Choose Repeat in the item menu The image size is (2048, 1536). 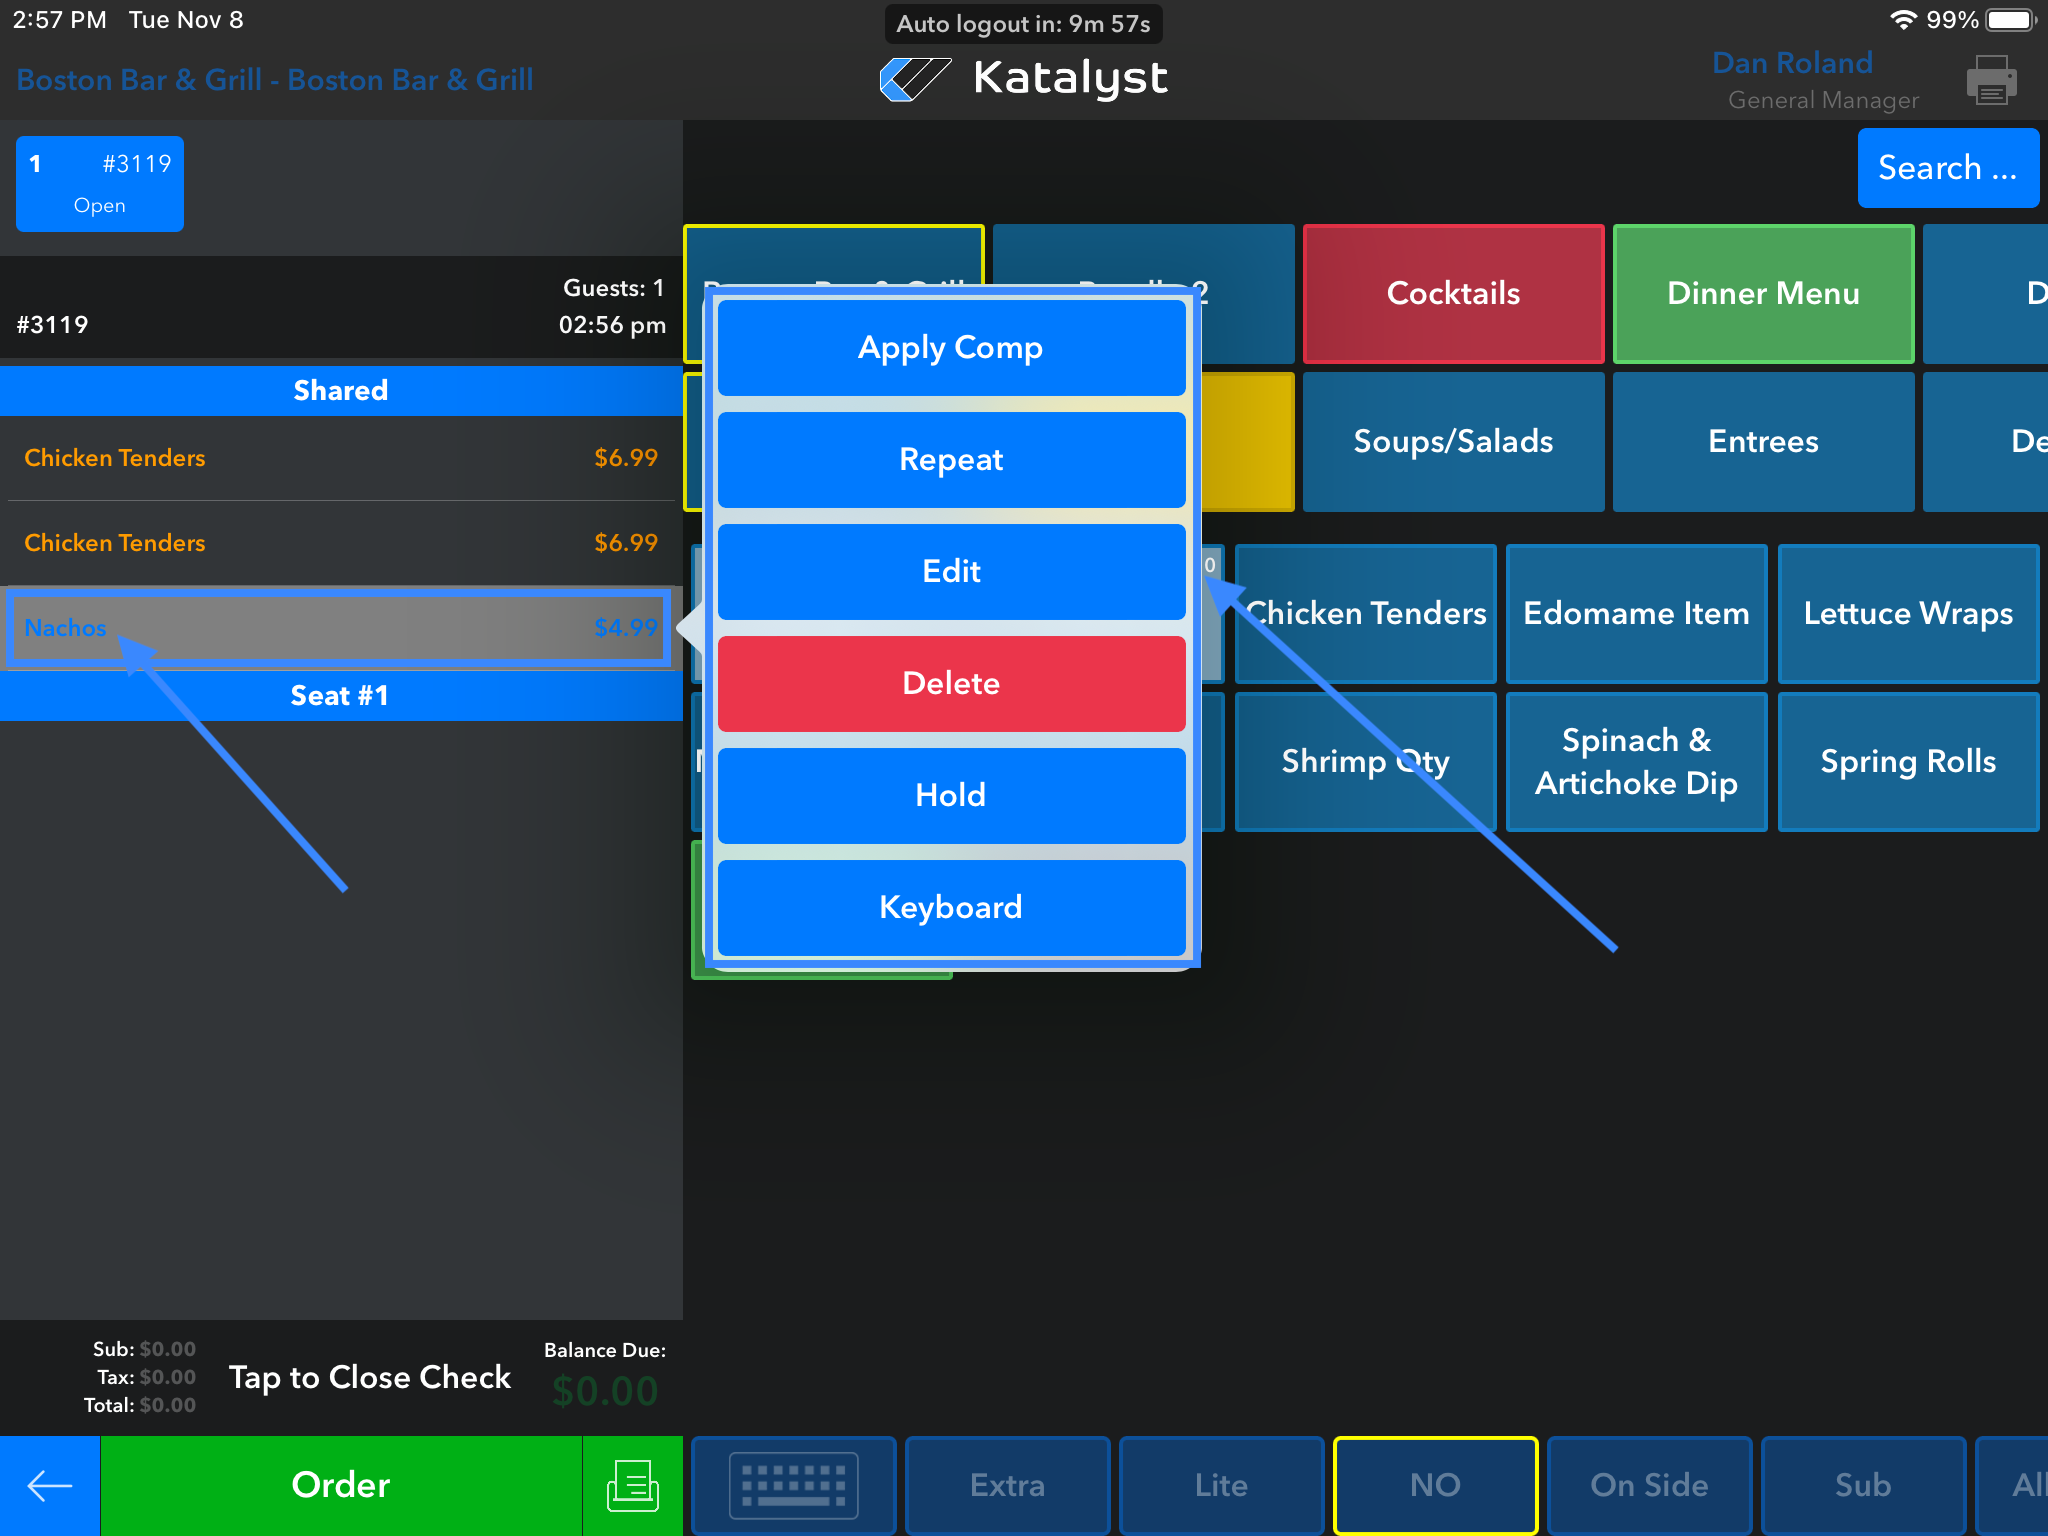coord(951,459)
